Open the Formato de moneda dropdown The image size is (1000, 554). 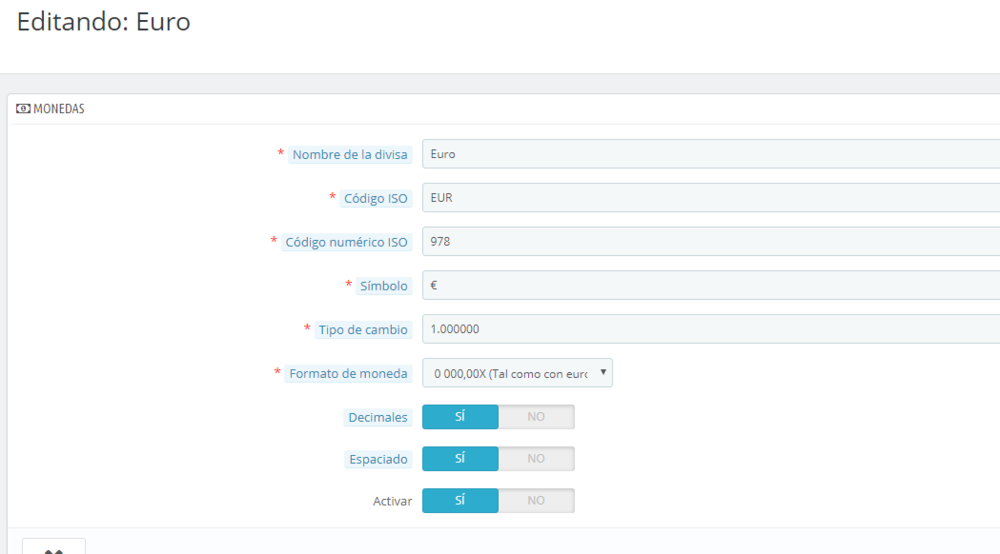[x=517, y=373]
